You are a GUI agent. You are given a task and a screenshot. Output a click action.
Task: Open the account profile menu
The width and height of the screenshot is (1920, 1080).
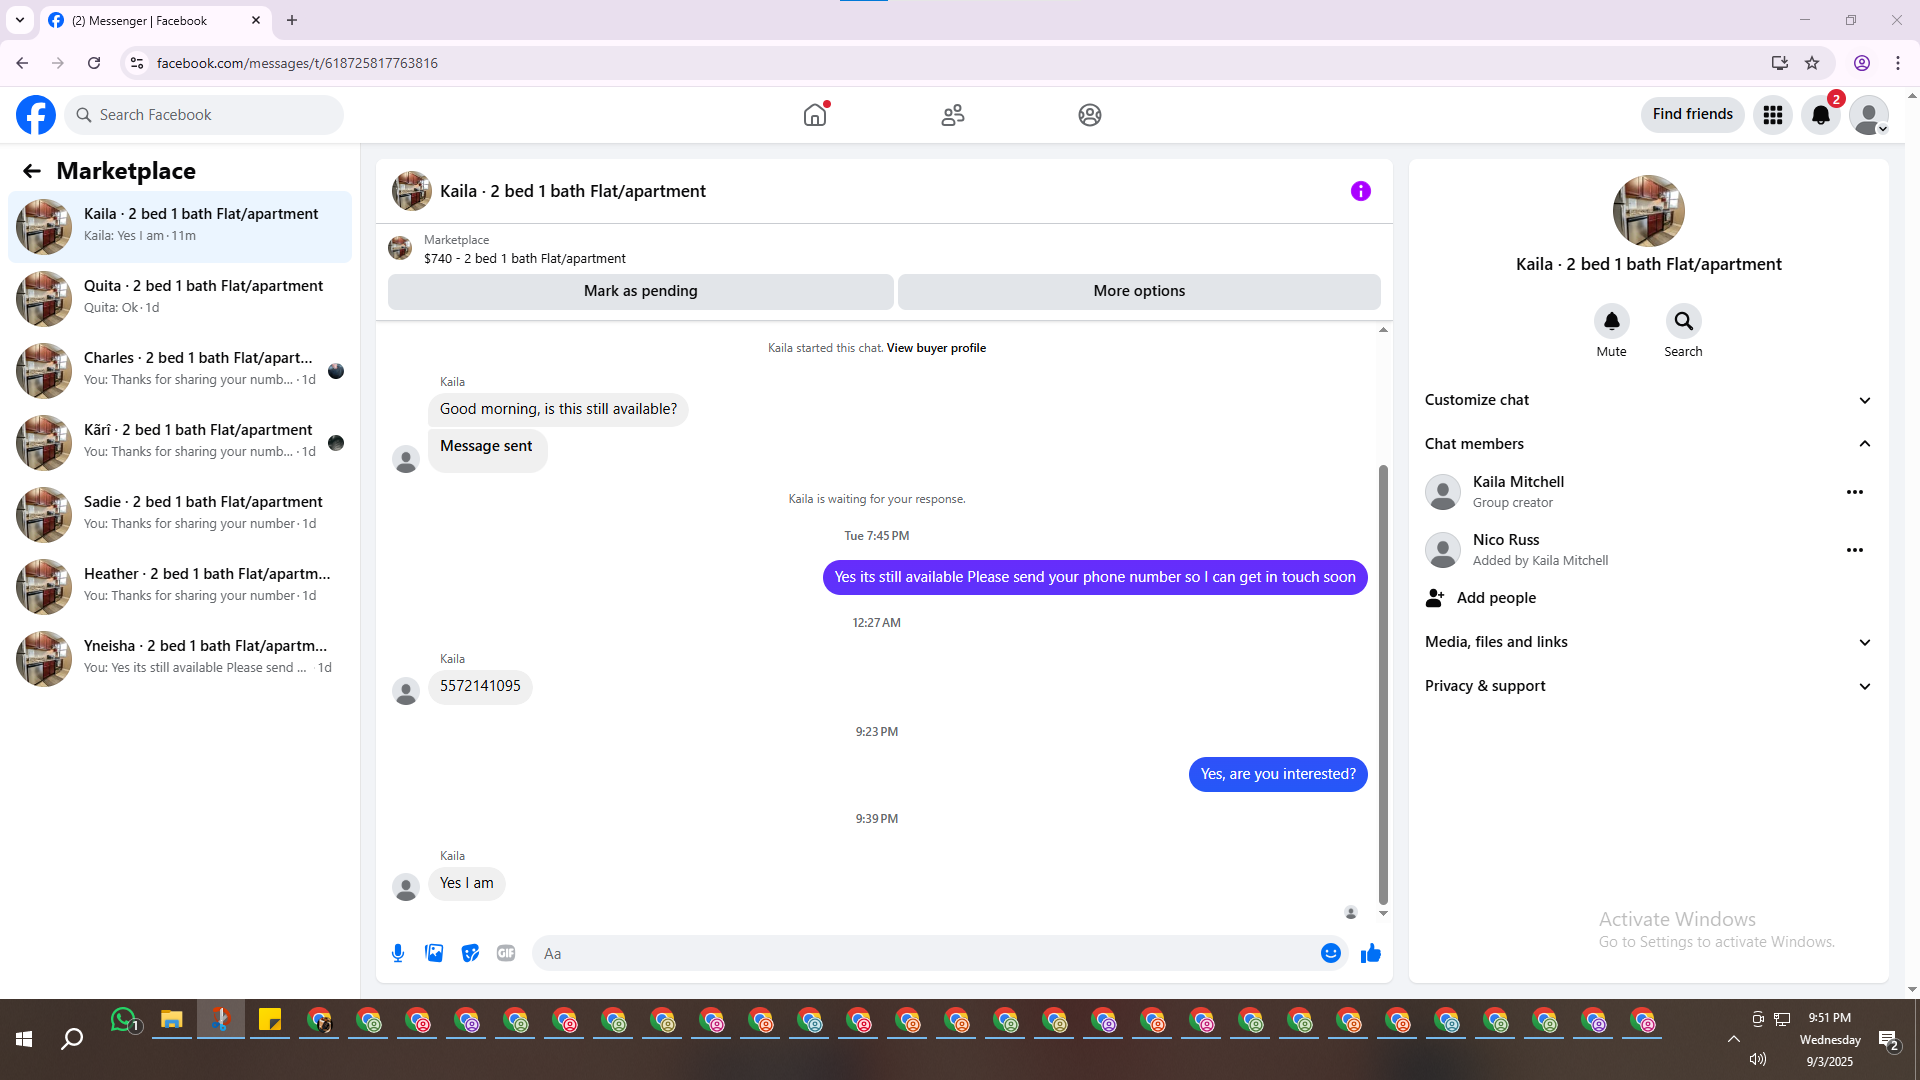pos(1869,115)
